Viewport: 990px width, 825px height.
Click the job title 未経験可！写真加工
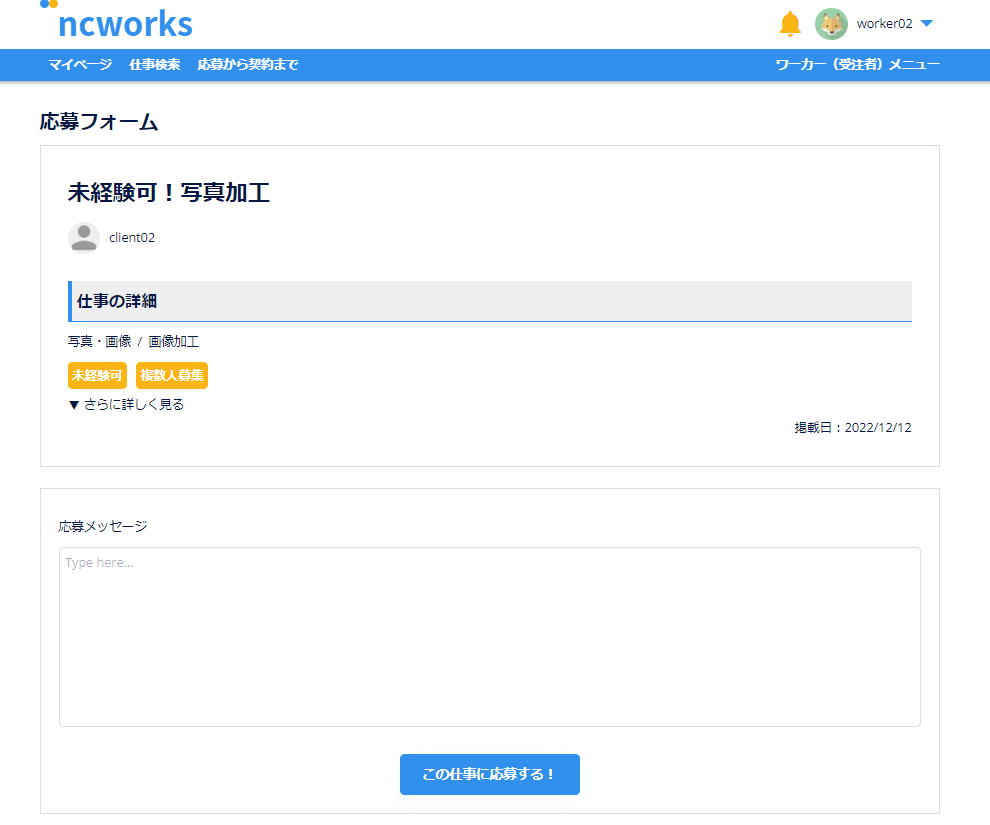point(169,193)
